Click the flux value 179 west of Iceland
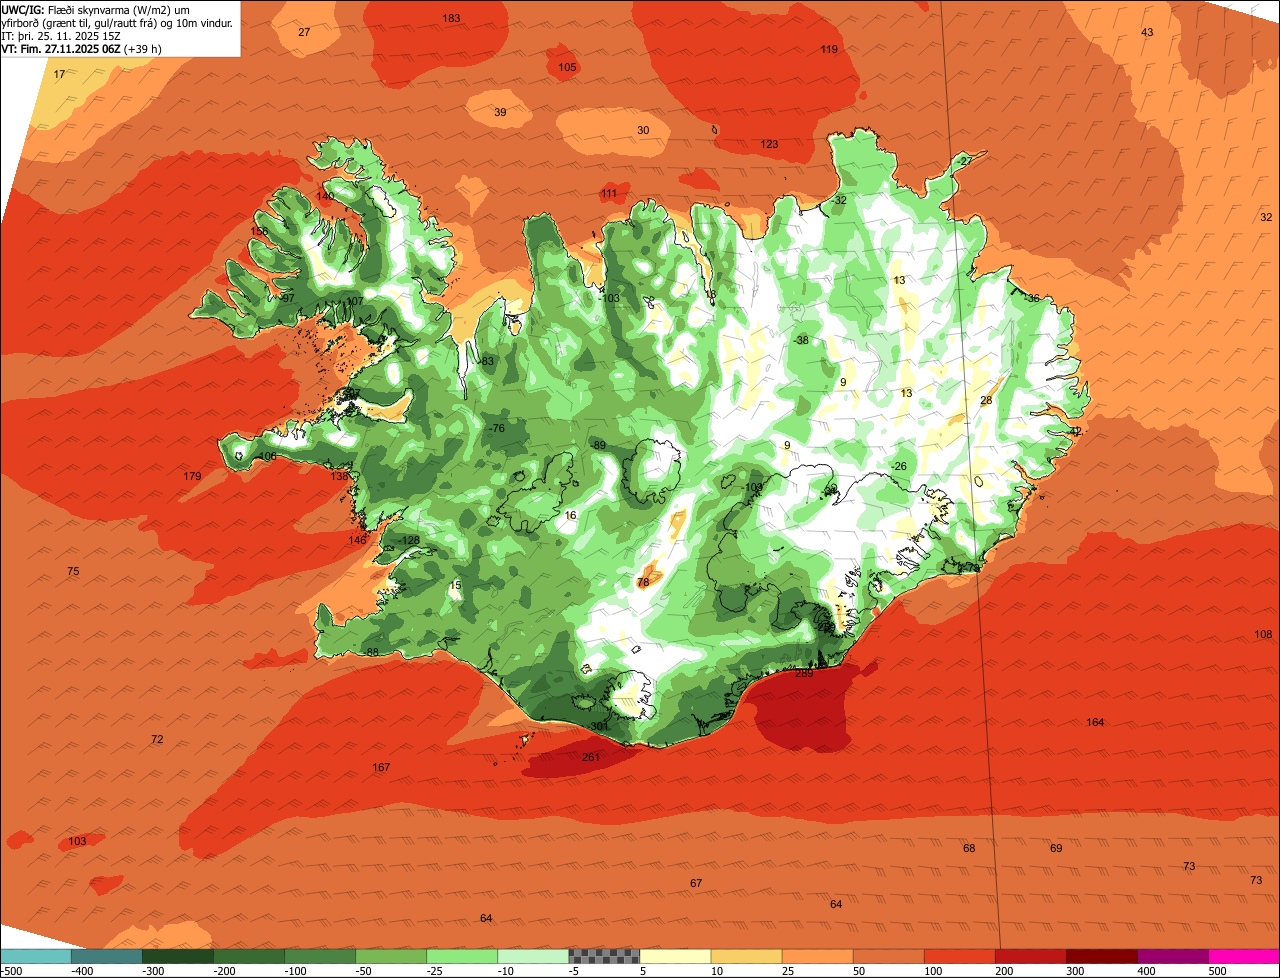 click(192, 476)
